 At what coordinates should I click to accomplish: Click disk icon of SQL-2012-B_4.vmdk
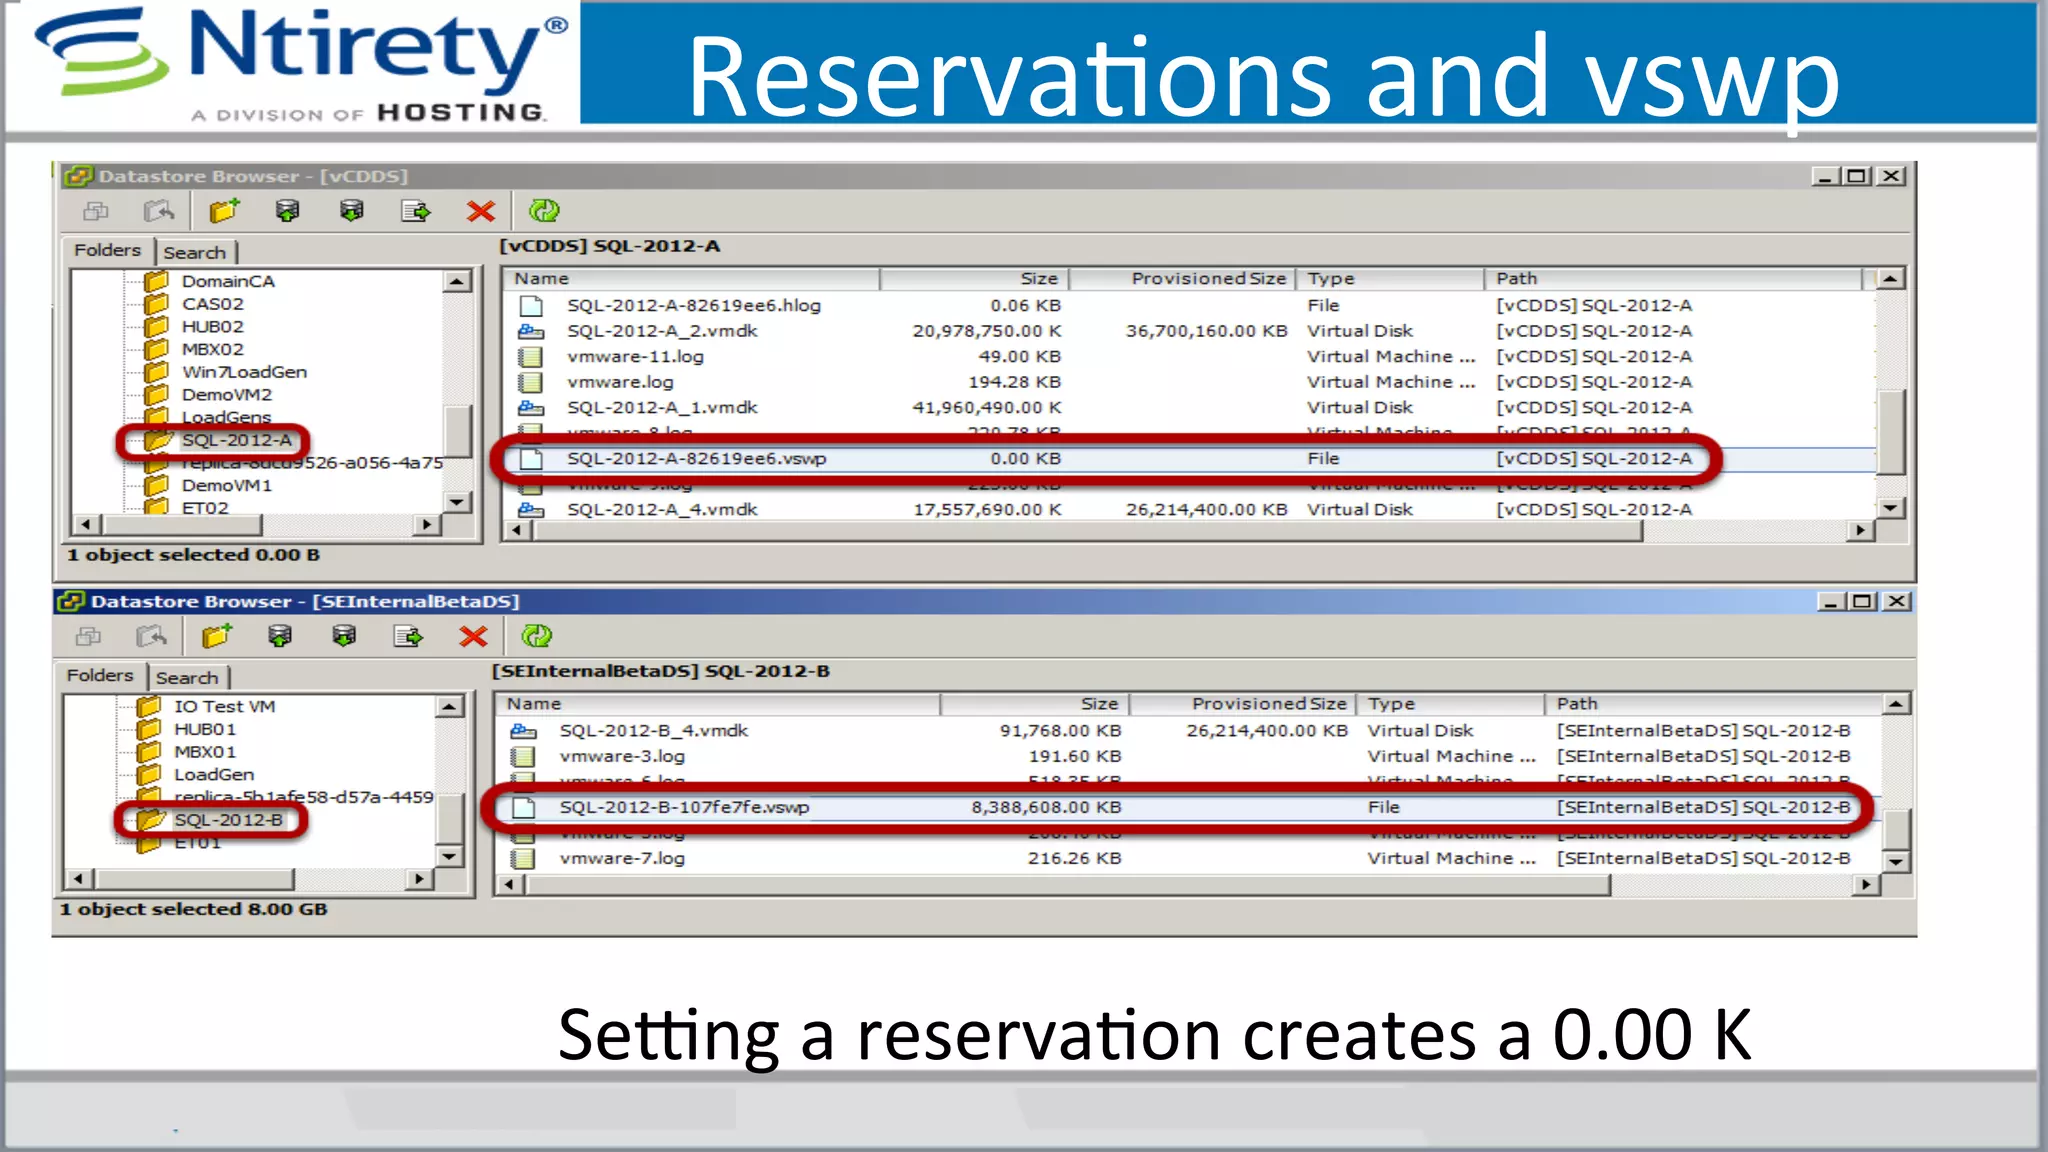[x=523, y=731]
